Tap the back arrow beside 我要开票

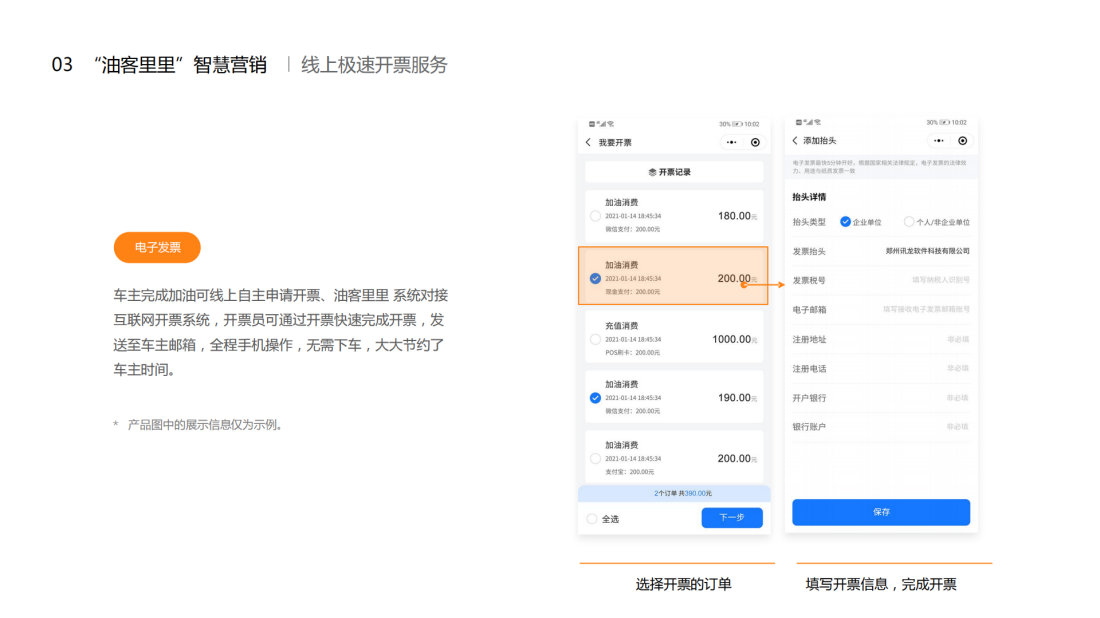588,142
